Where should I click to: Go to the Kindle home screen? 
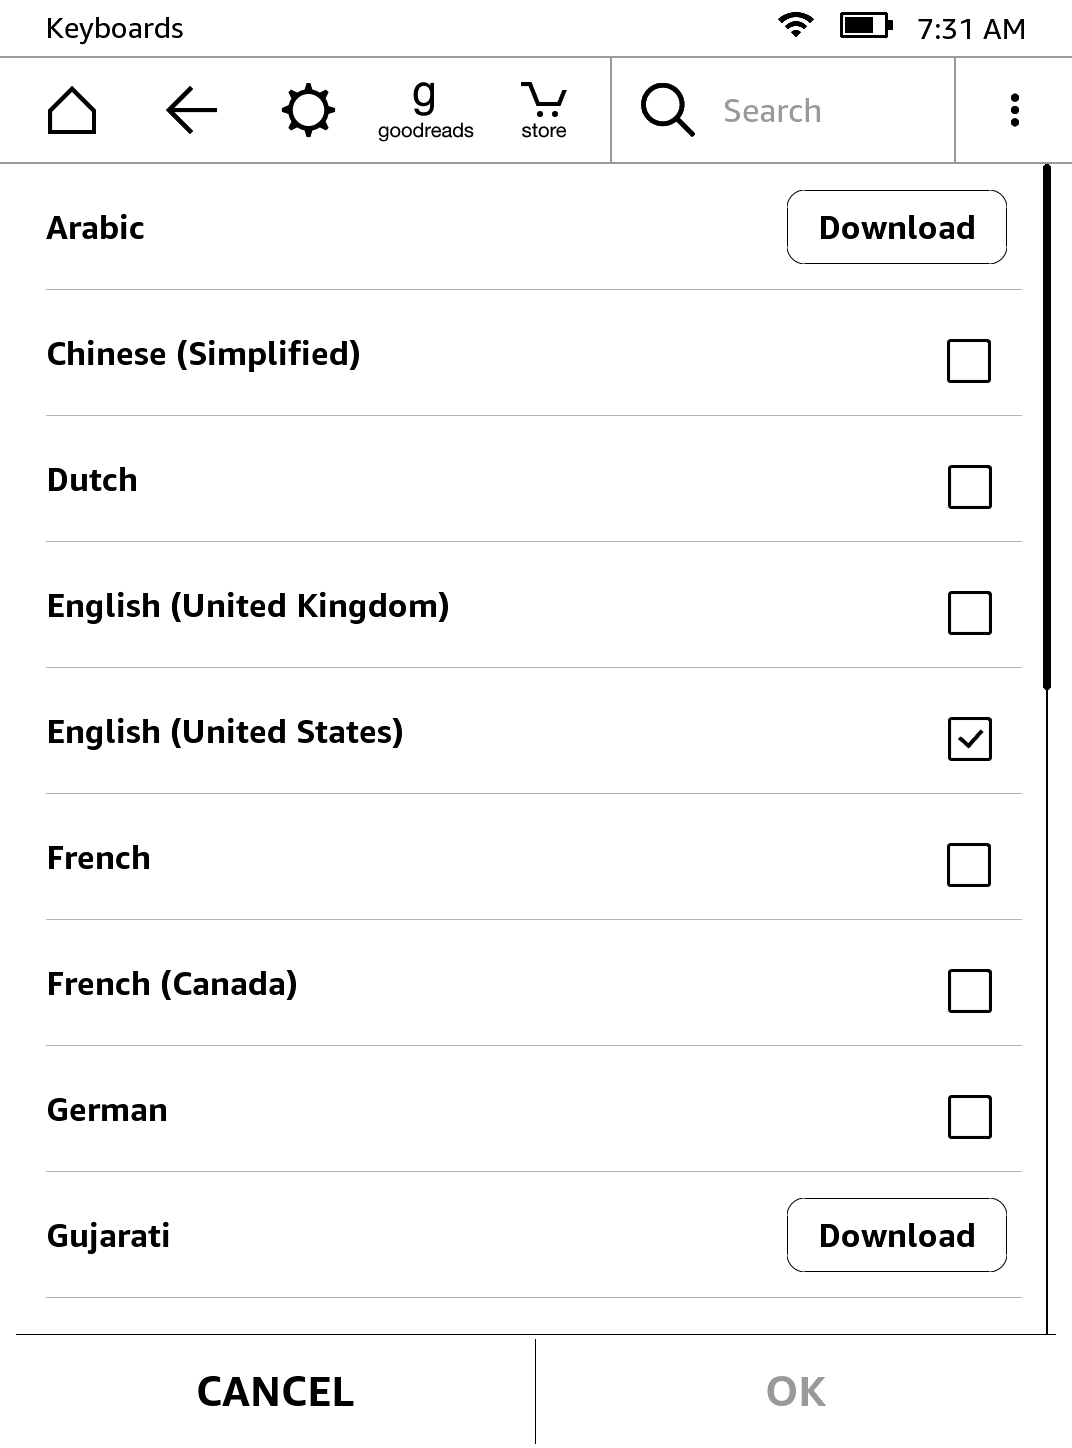pos(72,110)
